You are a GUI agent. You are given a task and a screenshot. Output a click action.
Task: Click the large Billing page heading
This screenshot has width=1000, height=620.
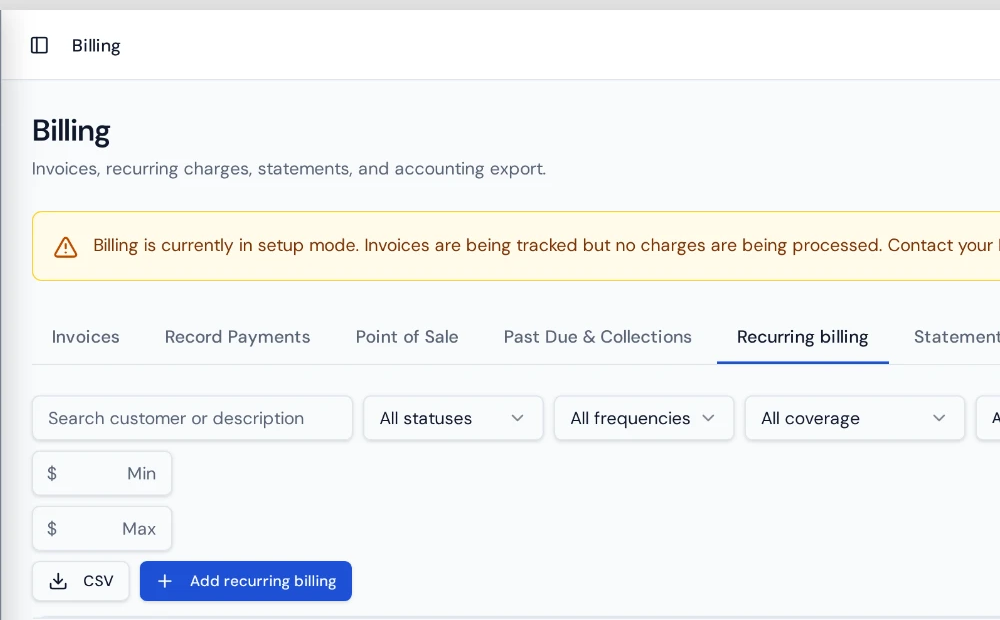pyautogui.click(x=71, y=131)
